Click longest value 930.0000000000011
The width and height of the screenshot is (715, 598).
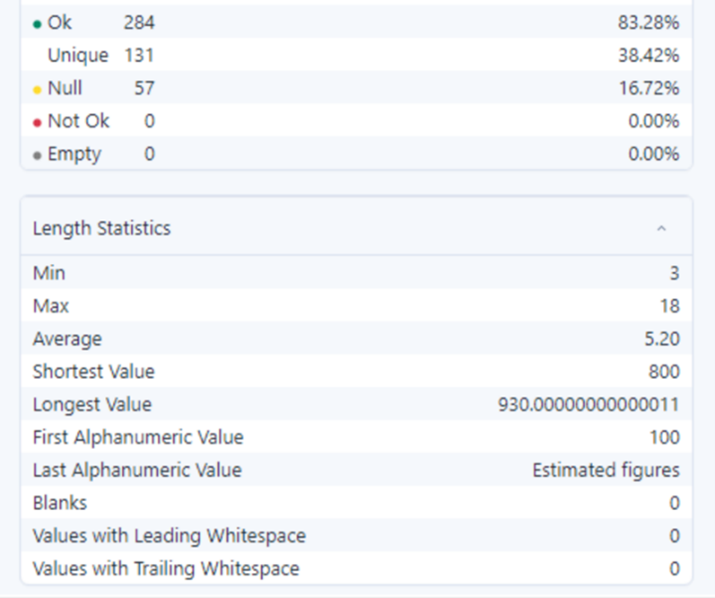click(x=589, y=405)
